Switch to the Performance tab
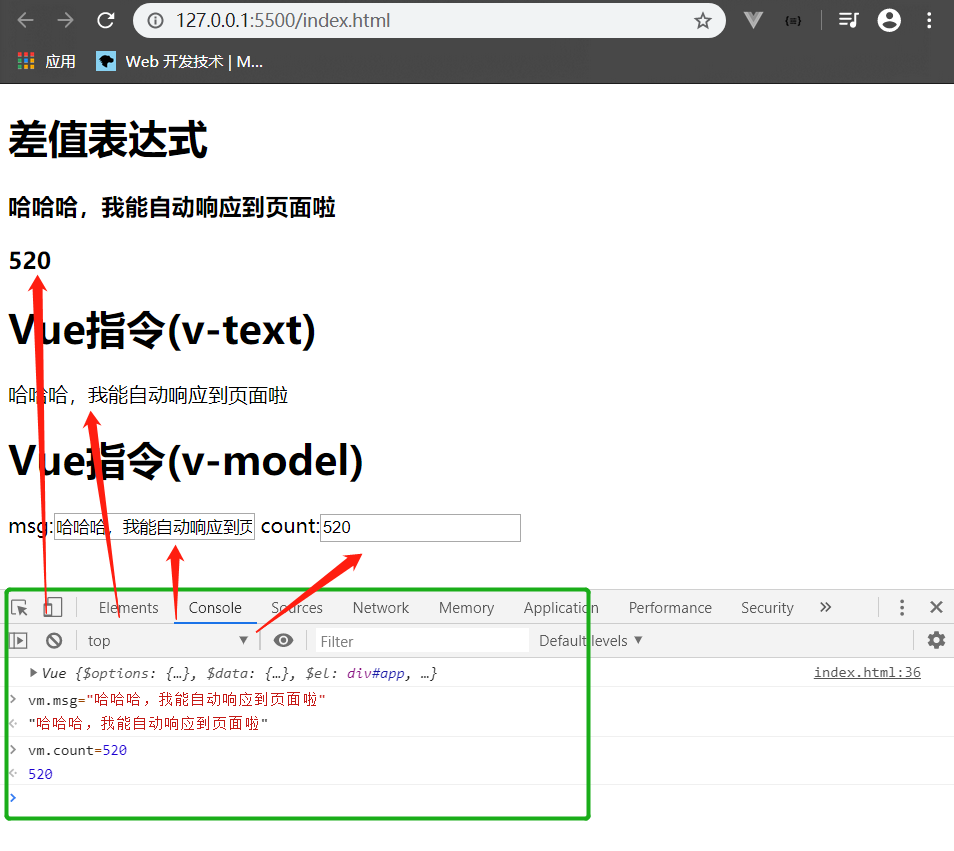The image size is (954, 851). pos(670,608)
